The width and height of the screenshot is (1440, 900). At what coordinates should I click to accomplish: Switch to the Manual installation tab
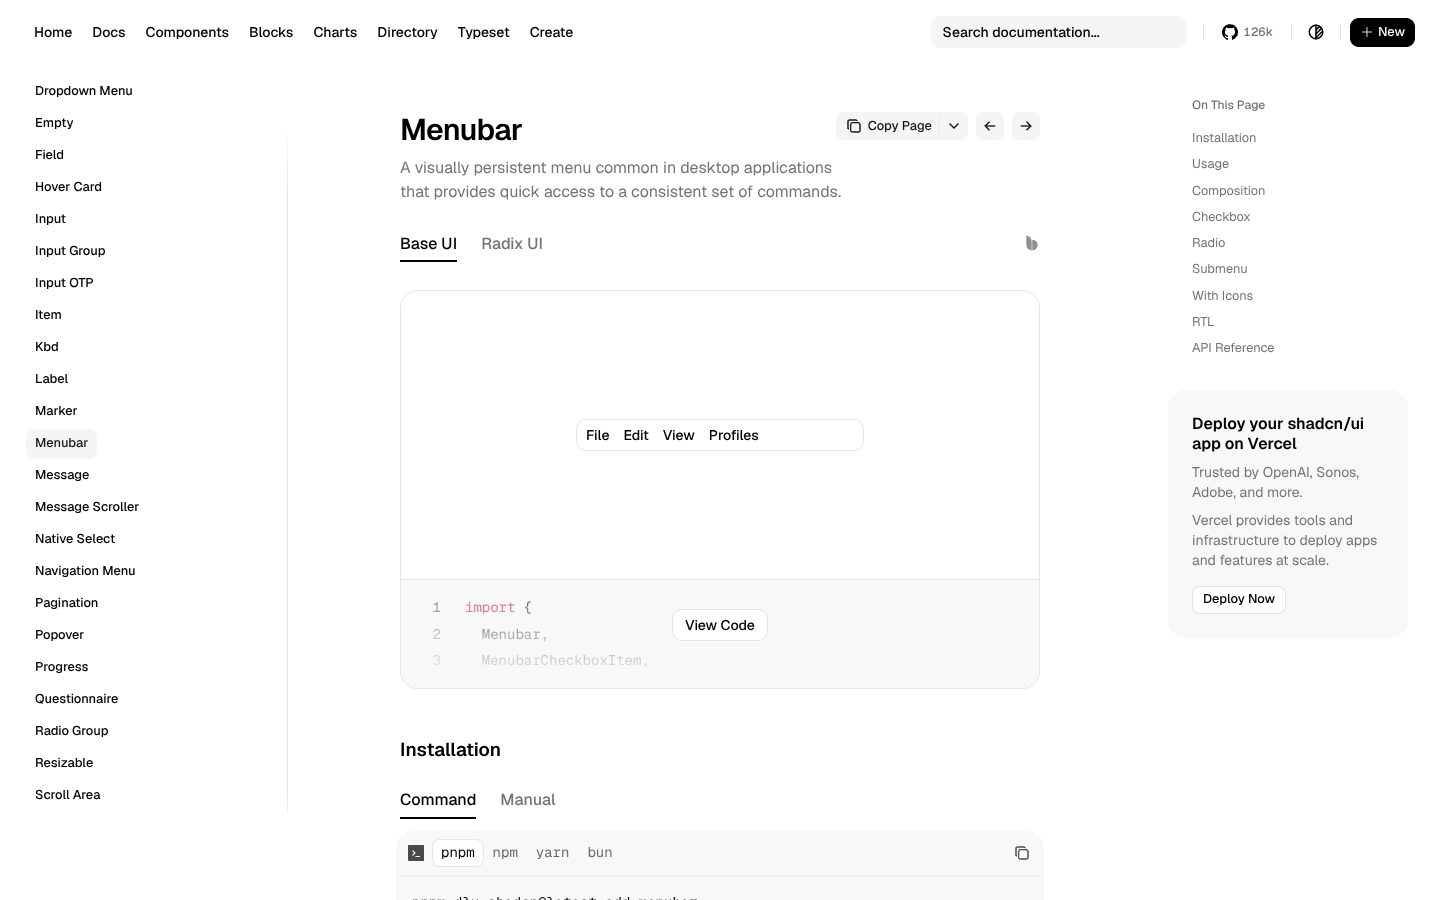click(528, 800)
